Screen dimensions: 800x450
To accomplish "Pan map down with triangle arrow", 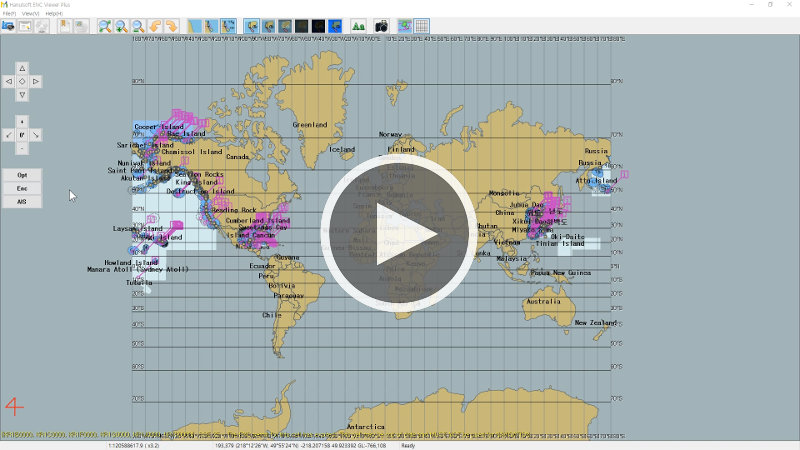I will [x=22, y=95].
